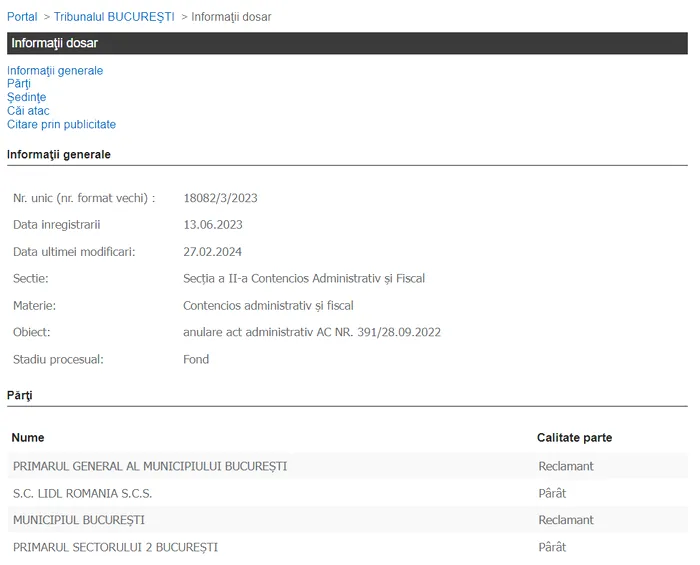Click the registration date 13.06.2023
This screenshot has height=565, width=700.
pos(213,225)
